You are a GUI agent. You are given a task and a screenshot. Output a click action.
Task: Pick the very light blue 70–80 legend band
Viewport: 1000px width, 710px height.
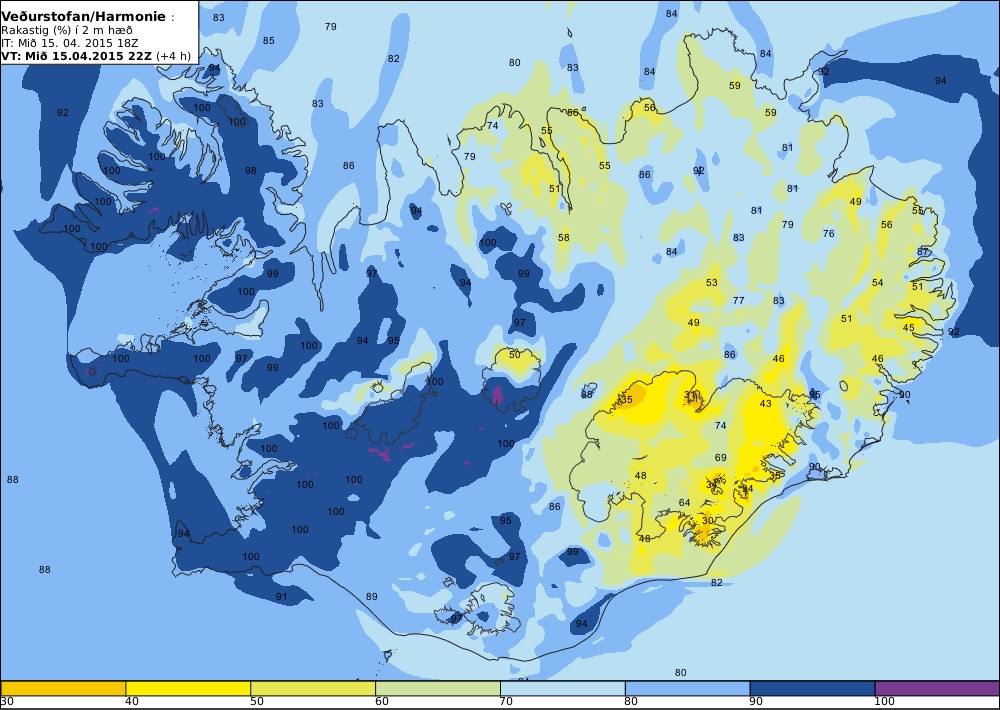(x=562, y=688)
